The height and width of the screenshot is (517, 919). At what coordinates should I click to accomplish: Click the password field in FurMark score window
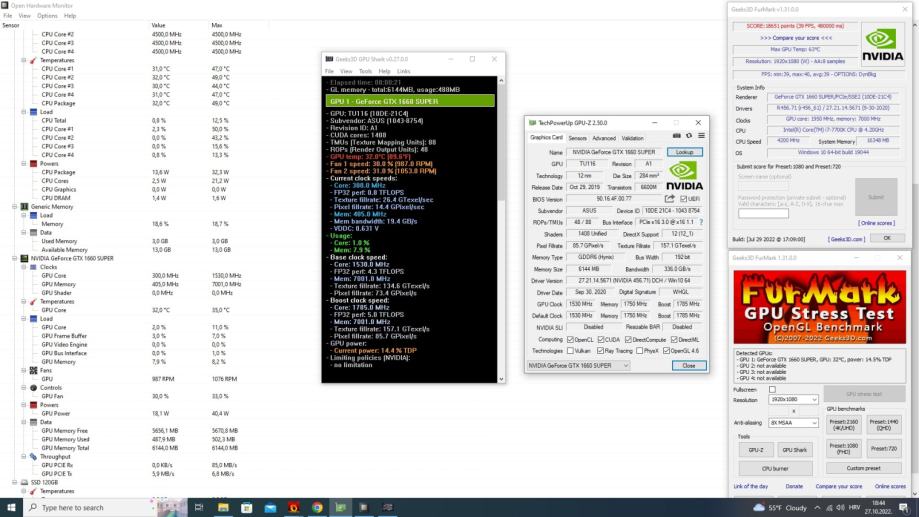tap(763, 214)
